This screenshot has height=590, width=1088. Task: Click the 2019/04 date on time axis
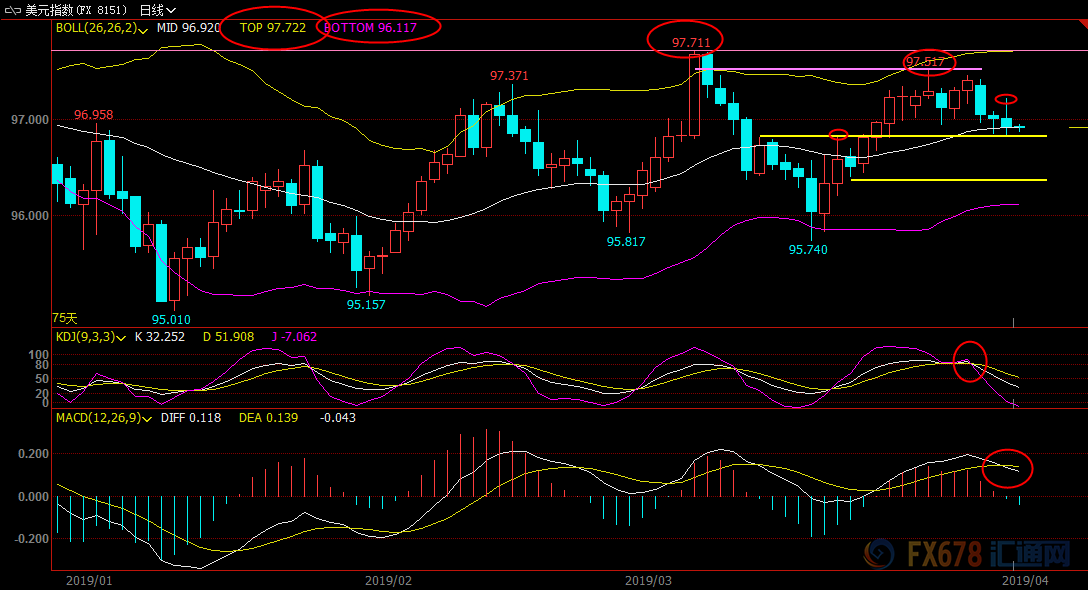(x=1024, y=580)
